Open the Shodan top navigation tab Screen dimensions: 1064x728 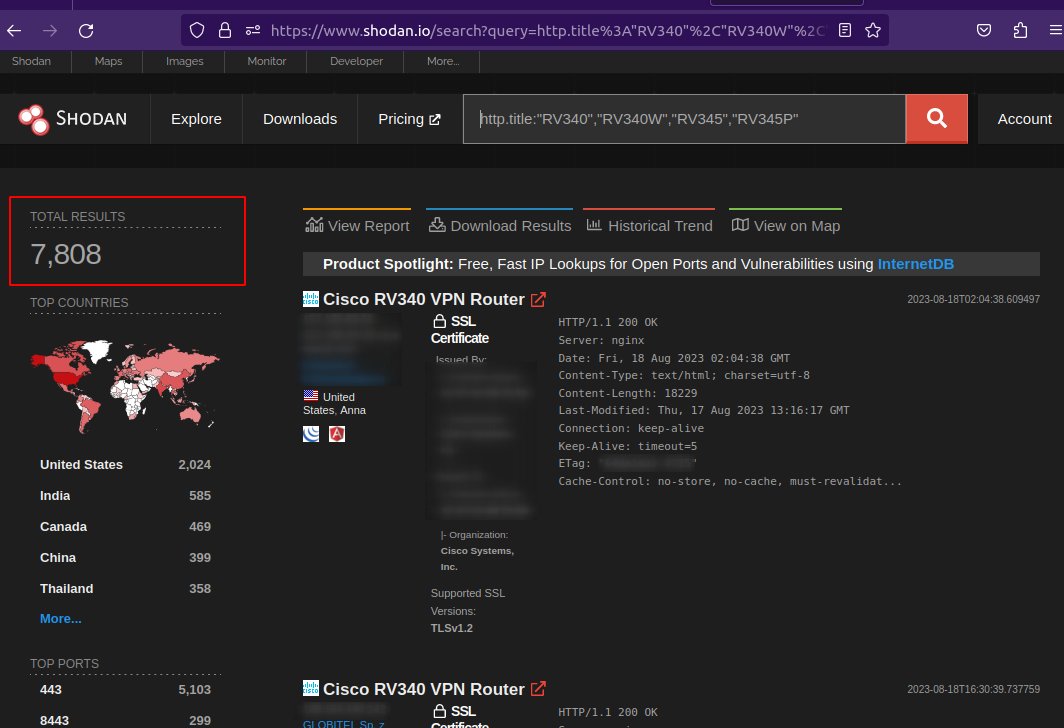click(31, 61)
